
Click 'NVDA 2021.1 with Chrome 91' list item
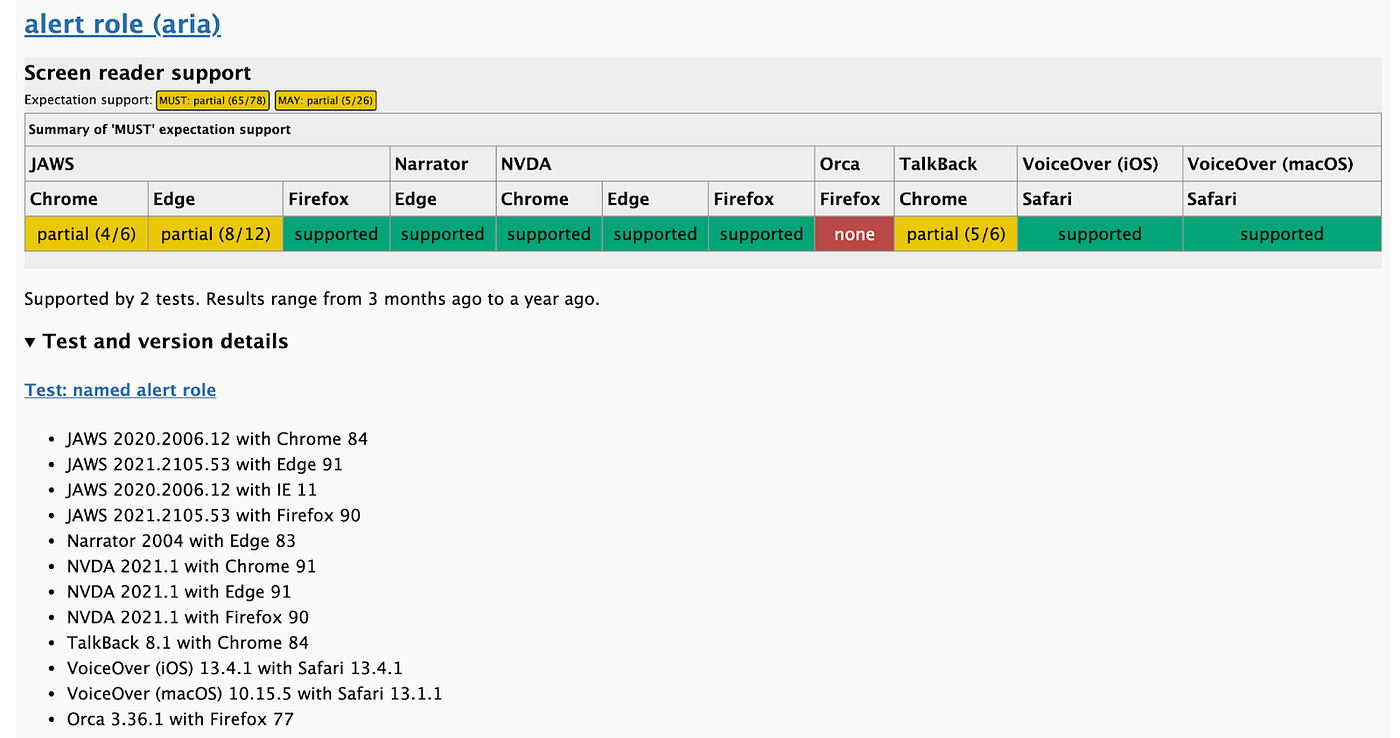(x=191, y=566)
